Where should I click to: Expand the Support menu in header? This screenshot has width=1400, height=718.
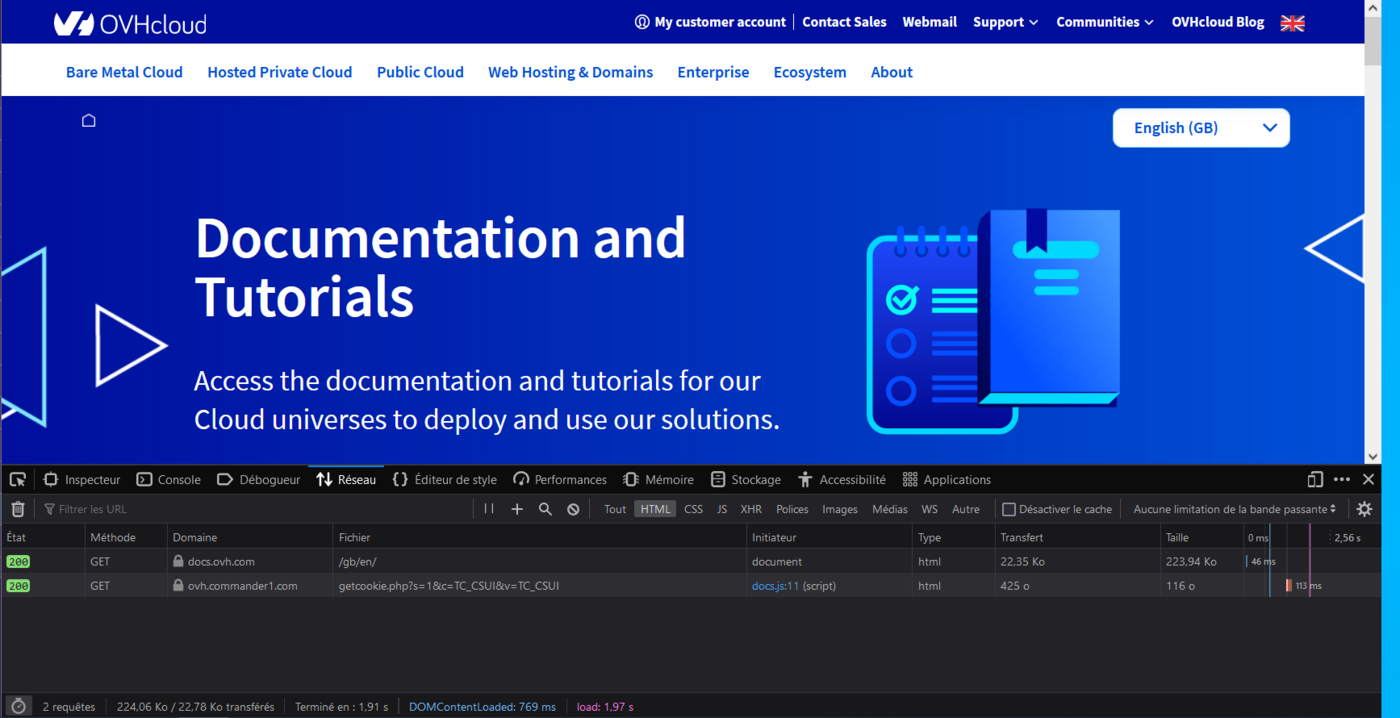click(1005, 22)
